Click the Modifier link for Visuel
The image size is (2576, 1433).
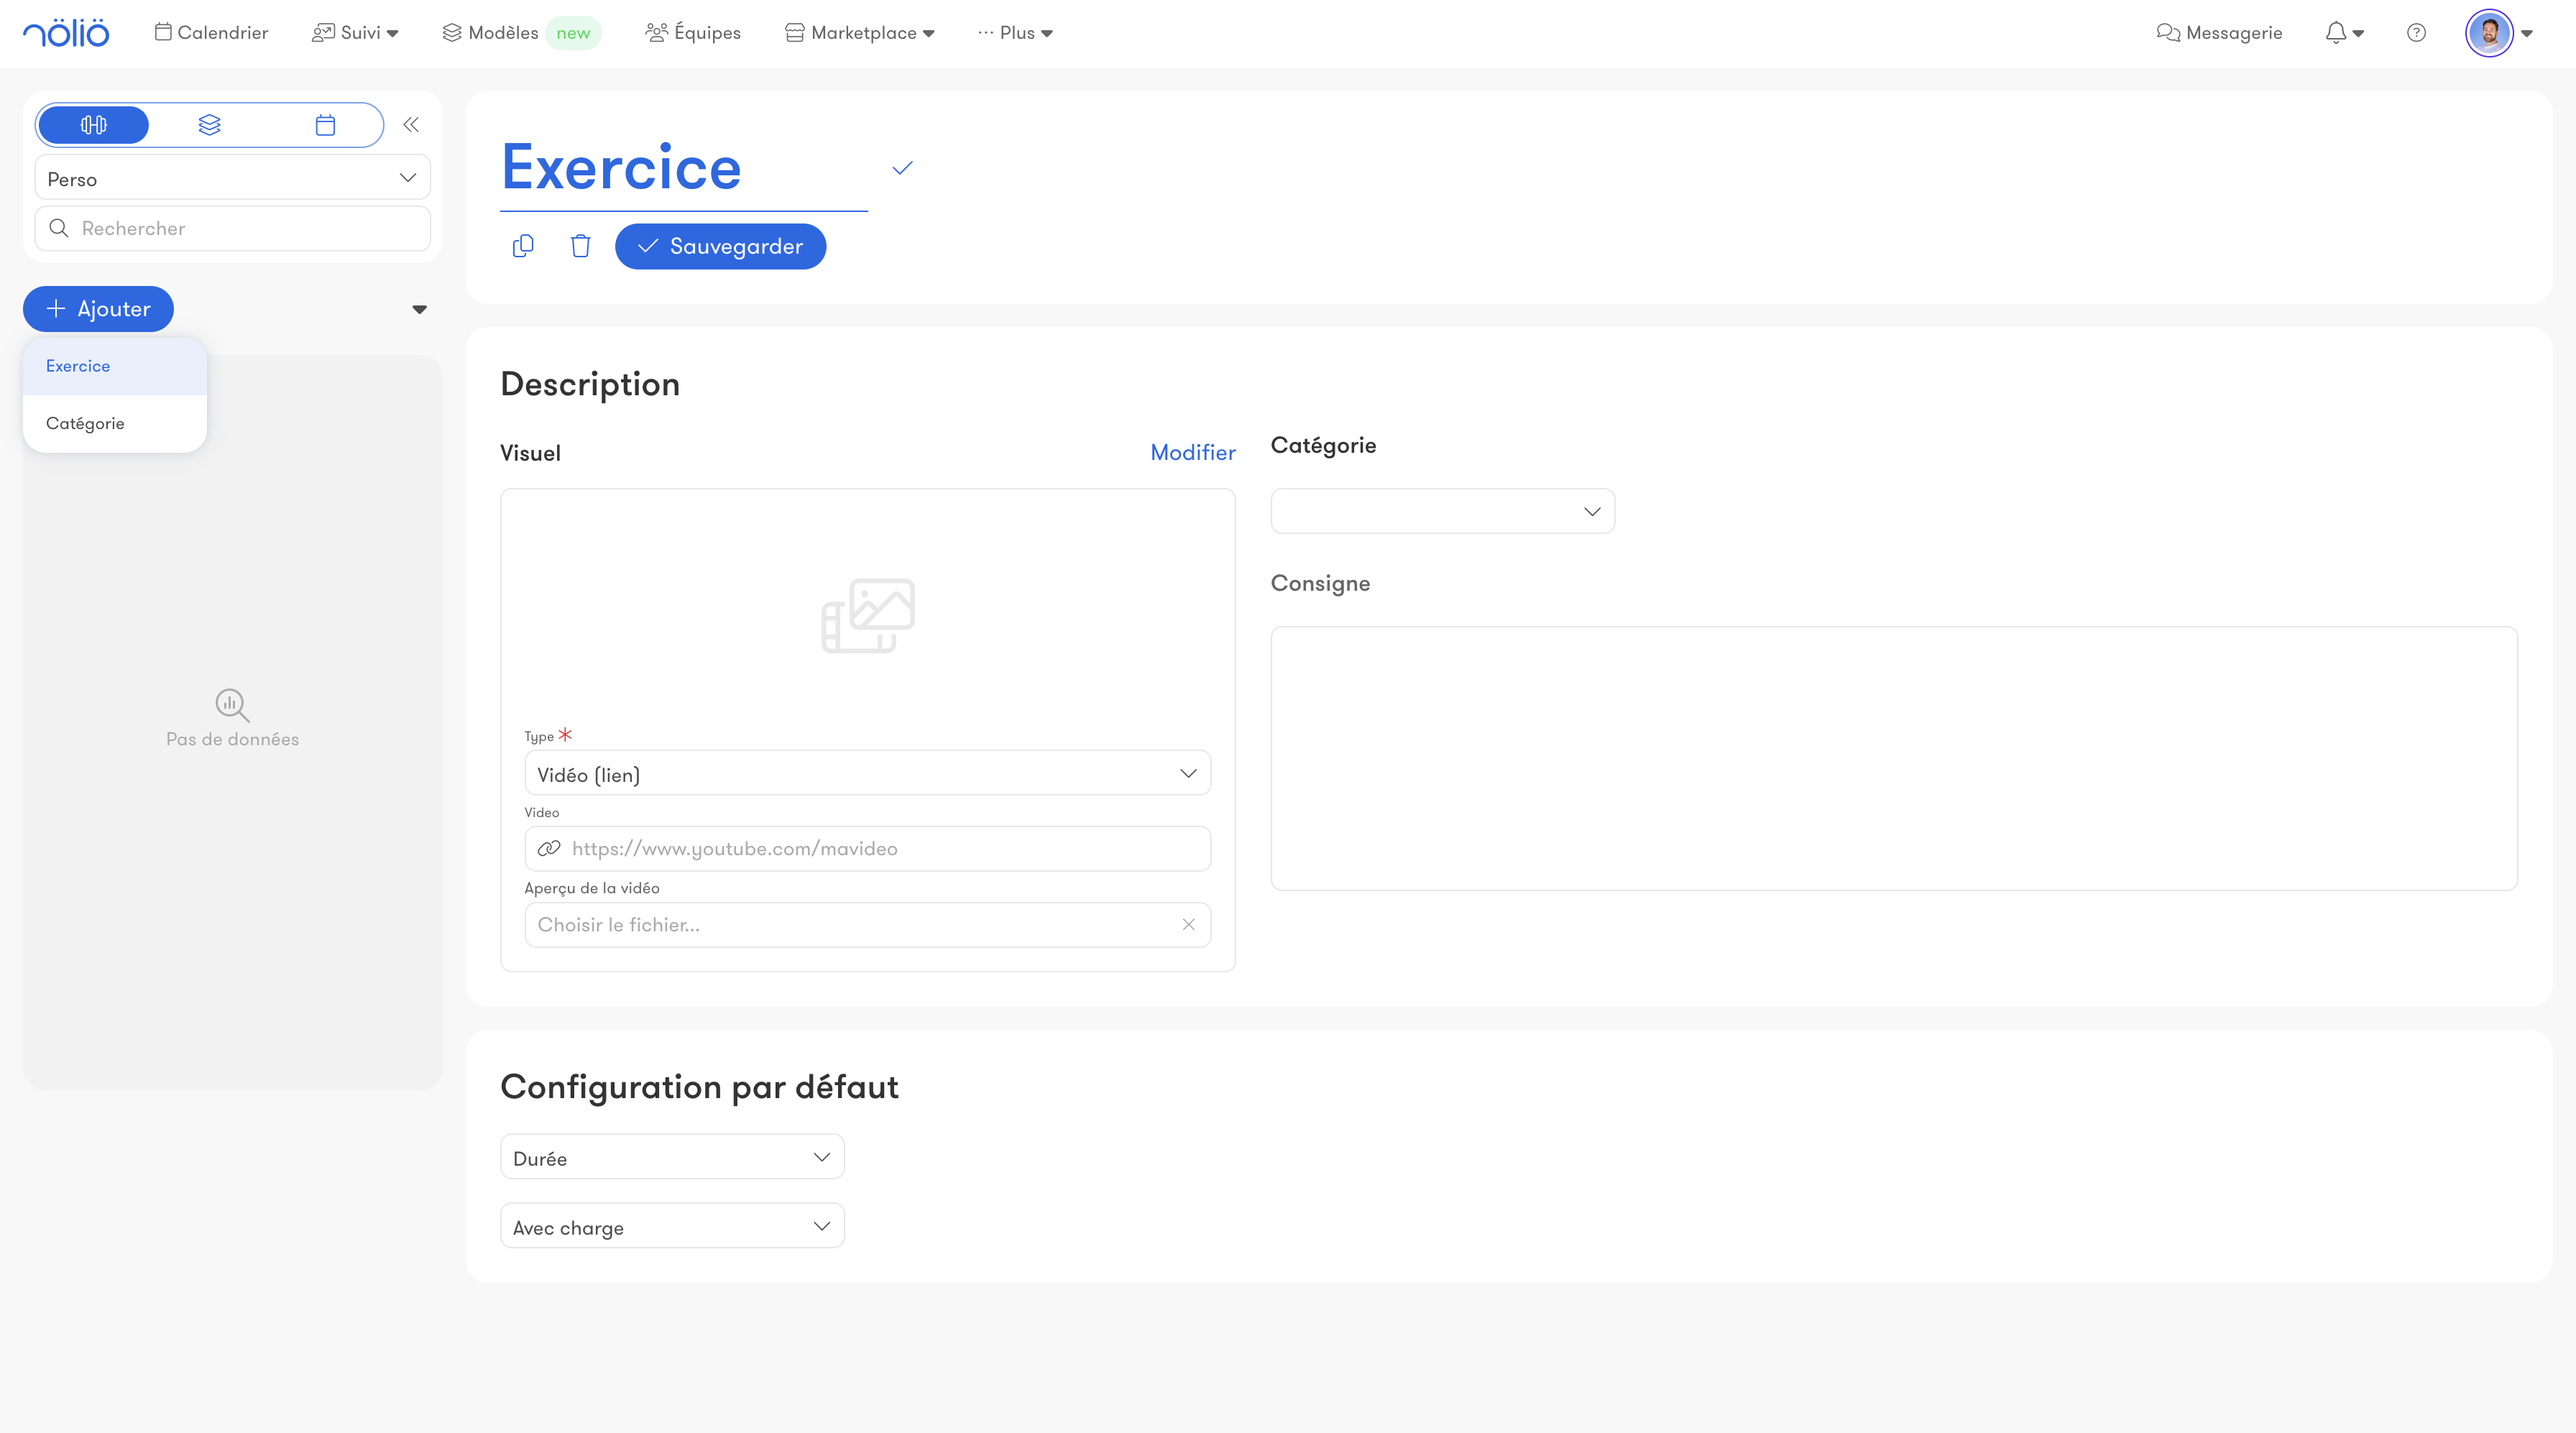[1192, 452]
